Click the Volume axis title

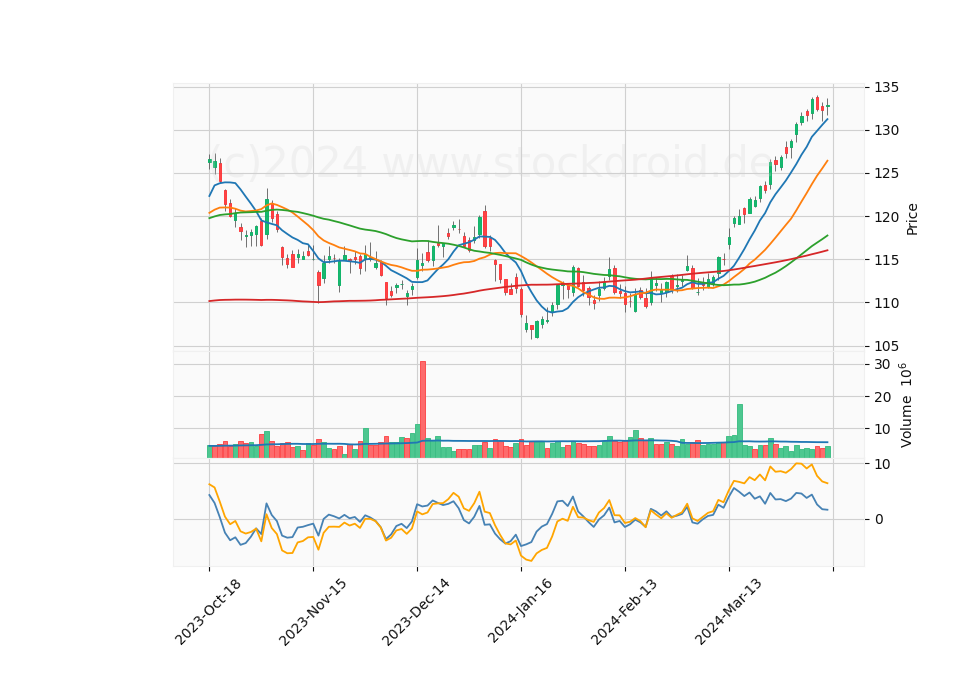906,405
